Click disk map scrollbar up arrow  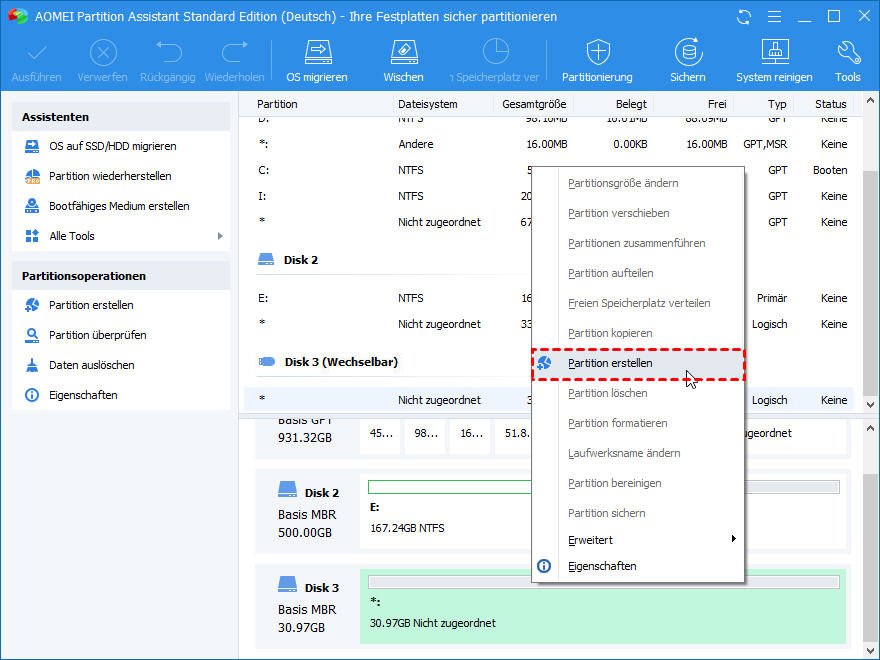coord(870,429)
